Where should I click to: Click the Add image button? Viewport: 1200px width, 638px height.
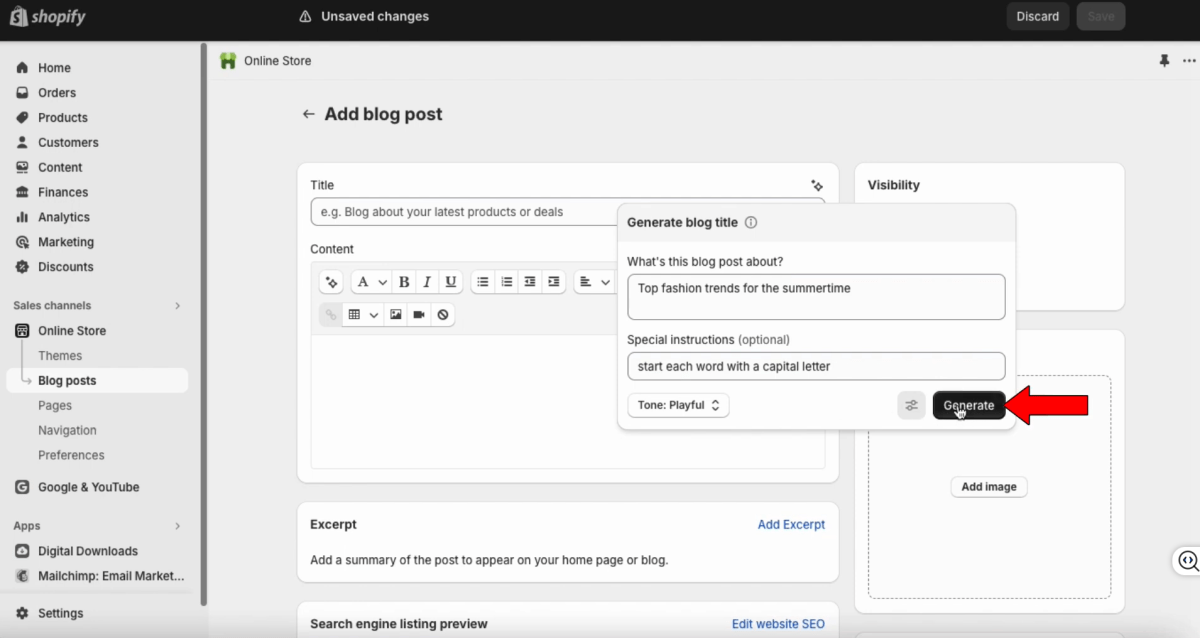tap(989, 487)
